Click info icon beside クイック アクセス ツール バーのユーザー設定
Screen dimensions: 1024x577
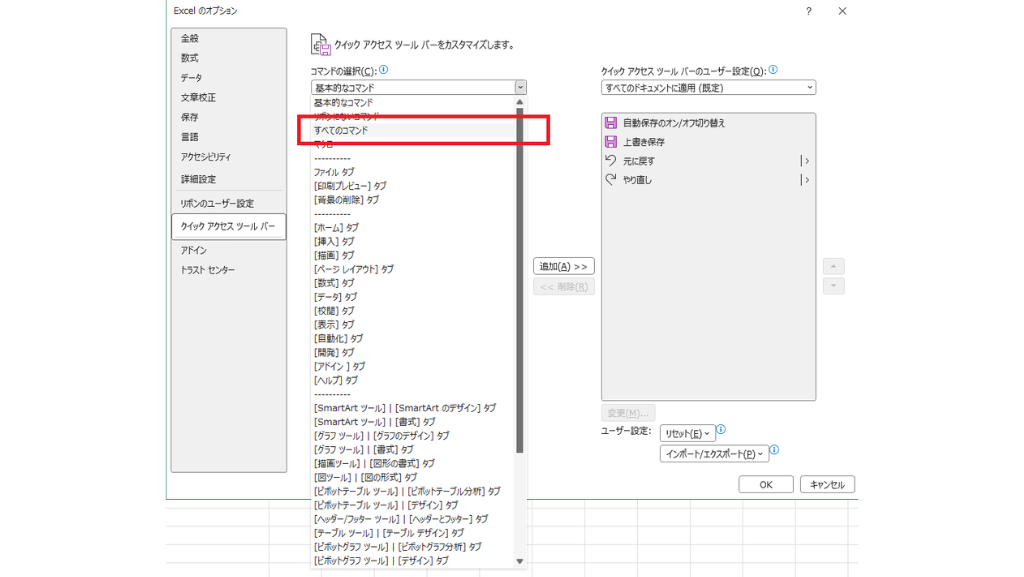coord(773,71)
